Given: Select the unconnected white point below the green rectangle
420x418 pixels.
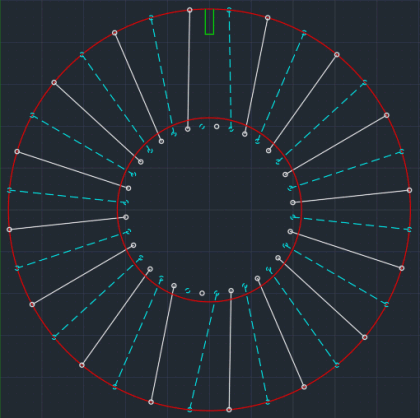Looking at the screenshot, I should [217, 127].
